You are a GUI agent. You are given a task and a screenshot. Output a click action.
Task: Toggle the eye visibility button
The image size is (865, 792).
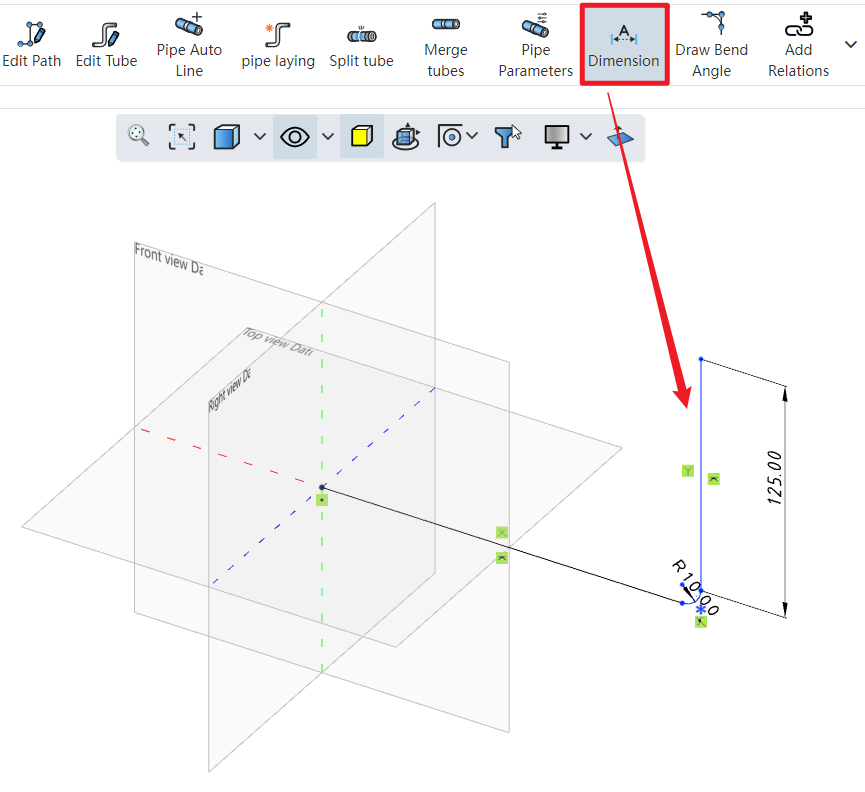(x=295, y=137)
